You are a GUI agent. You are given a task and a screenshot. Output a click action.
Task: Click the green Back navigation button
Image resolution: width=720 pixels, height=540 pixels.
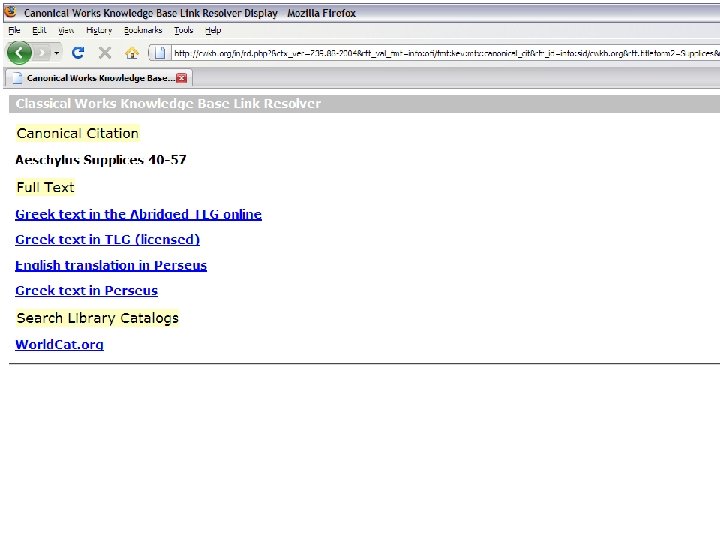click(19, 53)
